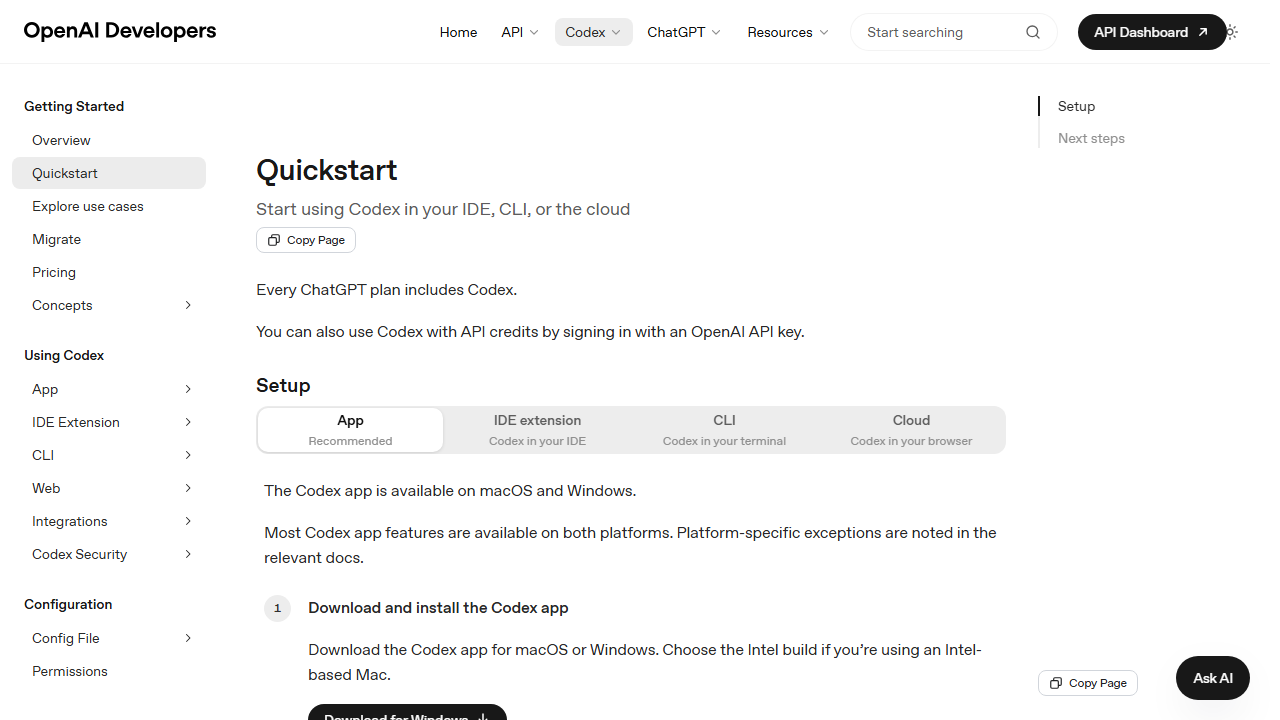Go to Home in the top navigation
1280x720 pixels.
tap(458, 32)
